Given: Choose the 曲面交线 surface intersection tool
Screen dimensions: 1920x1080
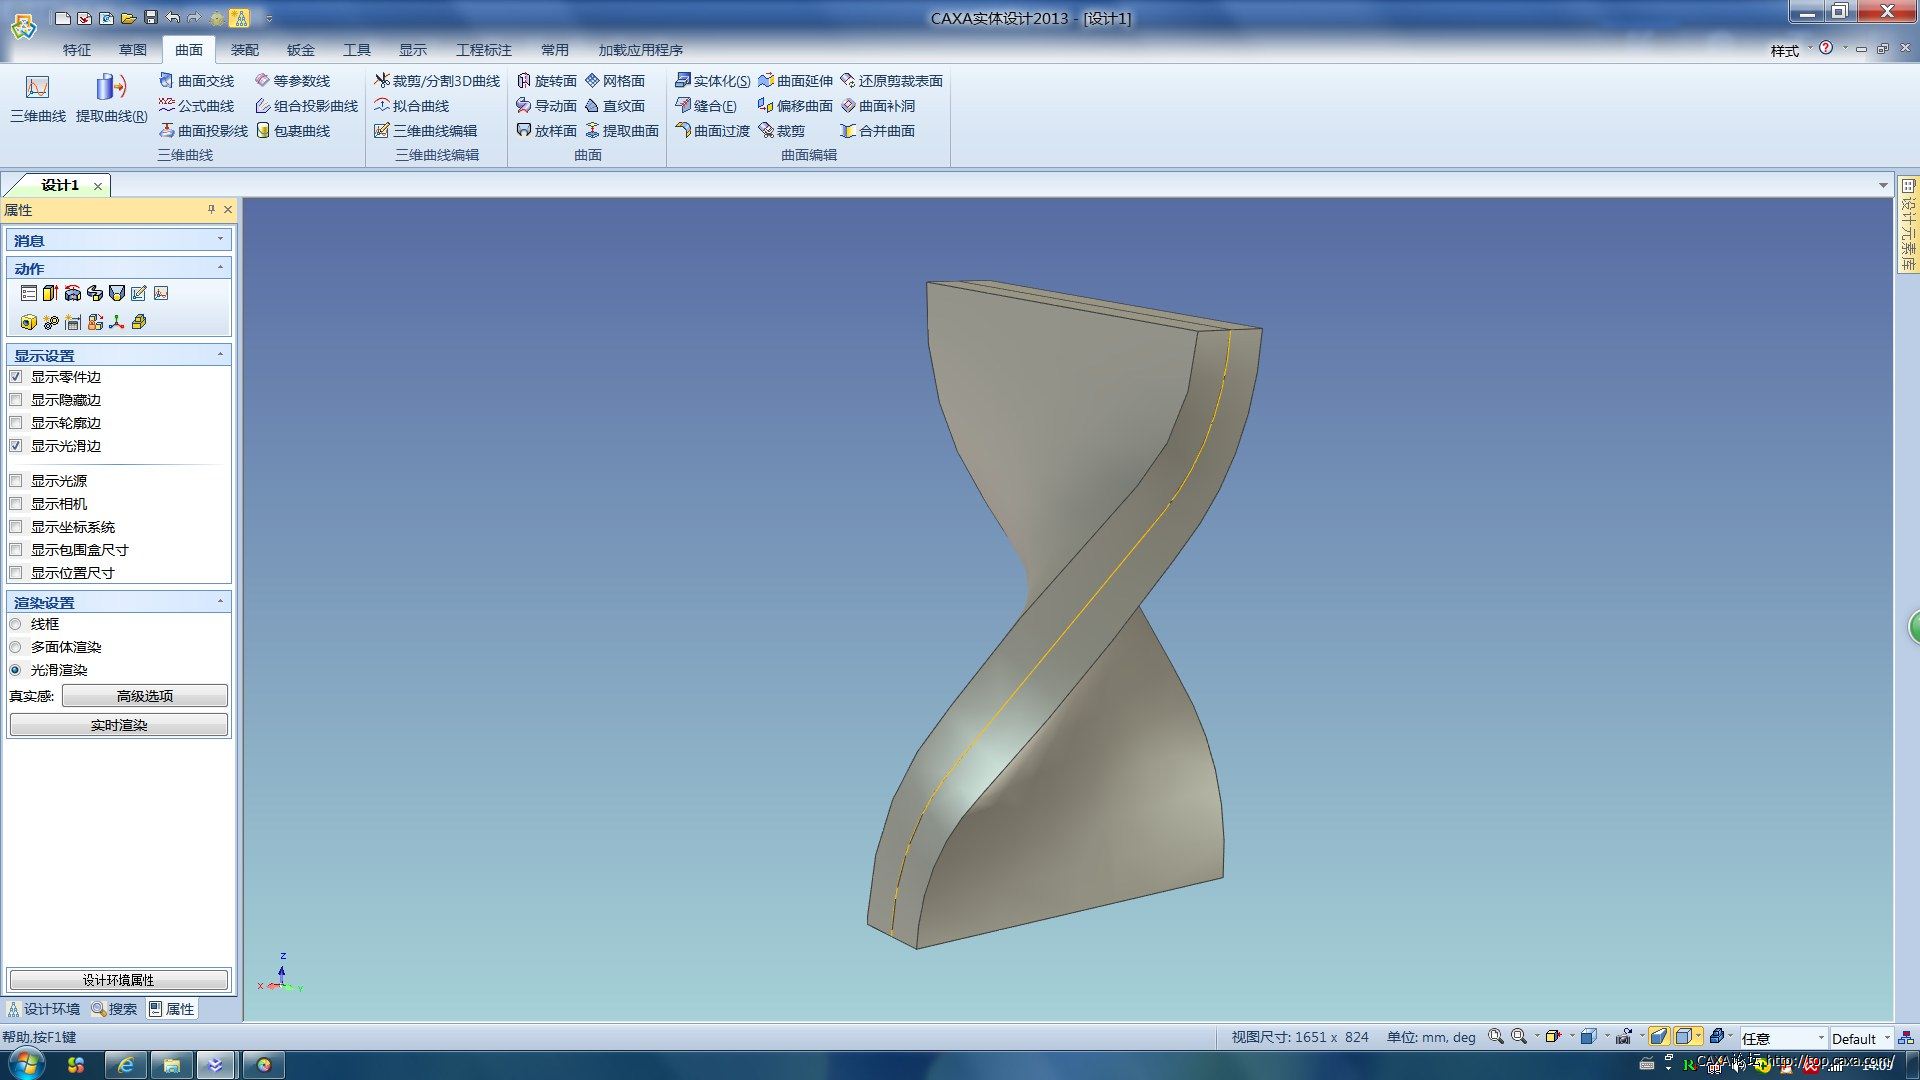Looking at the screenshot, I should pyautogui.click(x=196, y=81).
